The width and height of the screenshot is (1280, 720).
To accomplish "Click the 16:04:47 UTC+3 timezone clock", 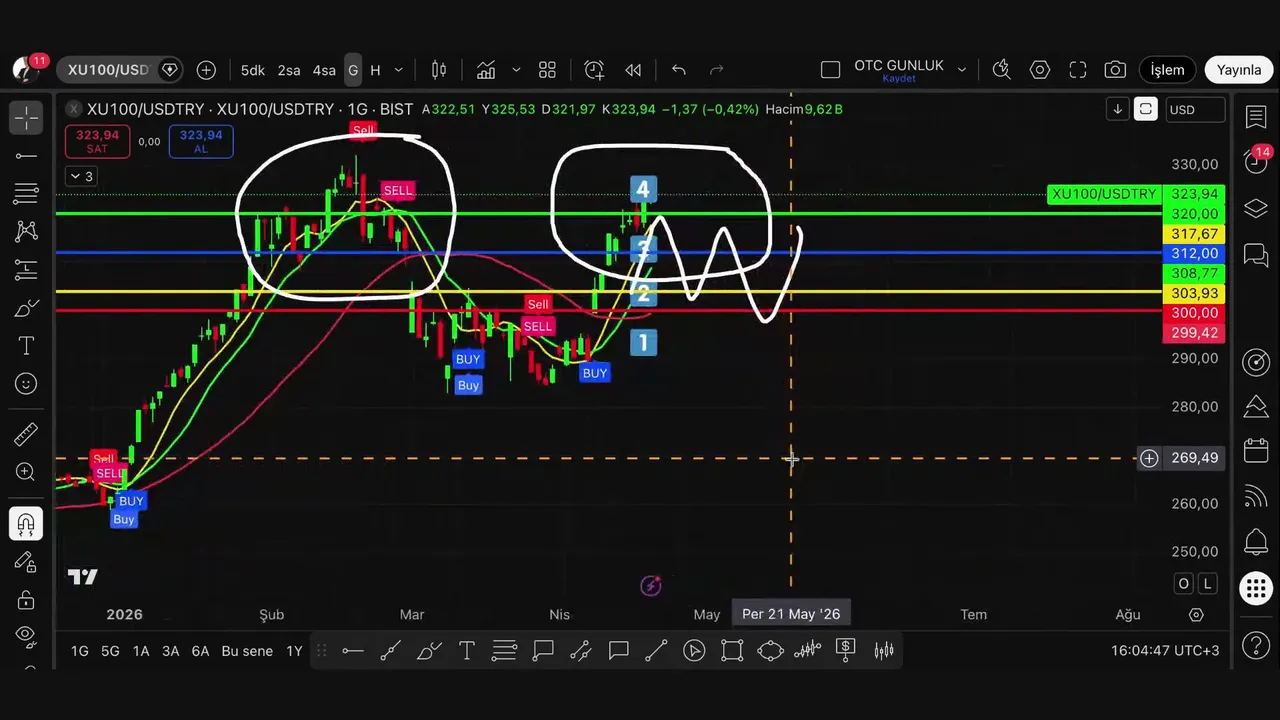I will tap(1165, 650).
